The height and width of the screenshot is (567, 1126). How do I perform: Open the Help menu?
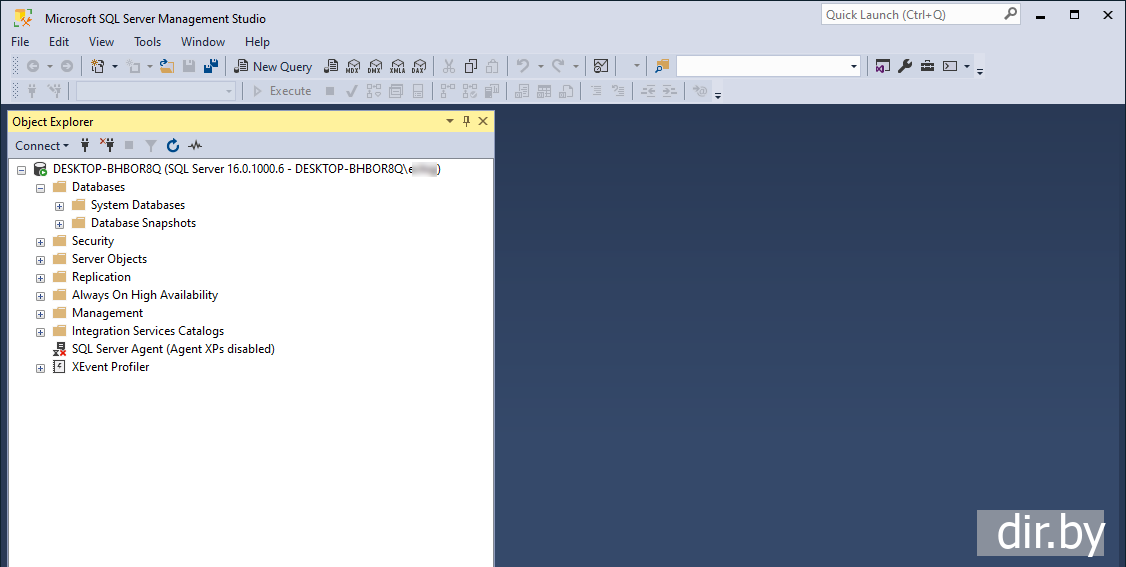coord(257,42)
